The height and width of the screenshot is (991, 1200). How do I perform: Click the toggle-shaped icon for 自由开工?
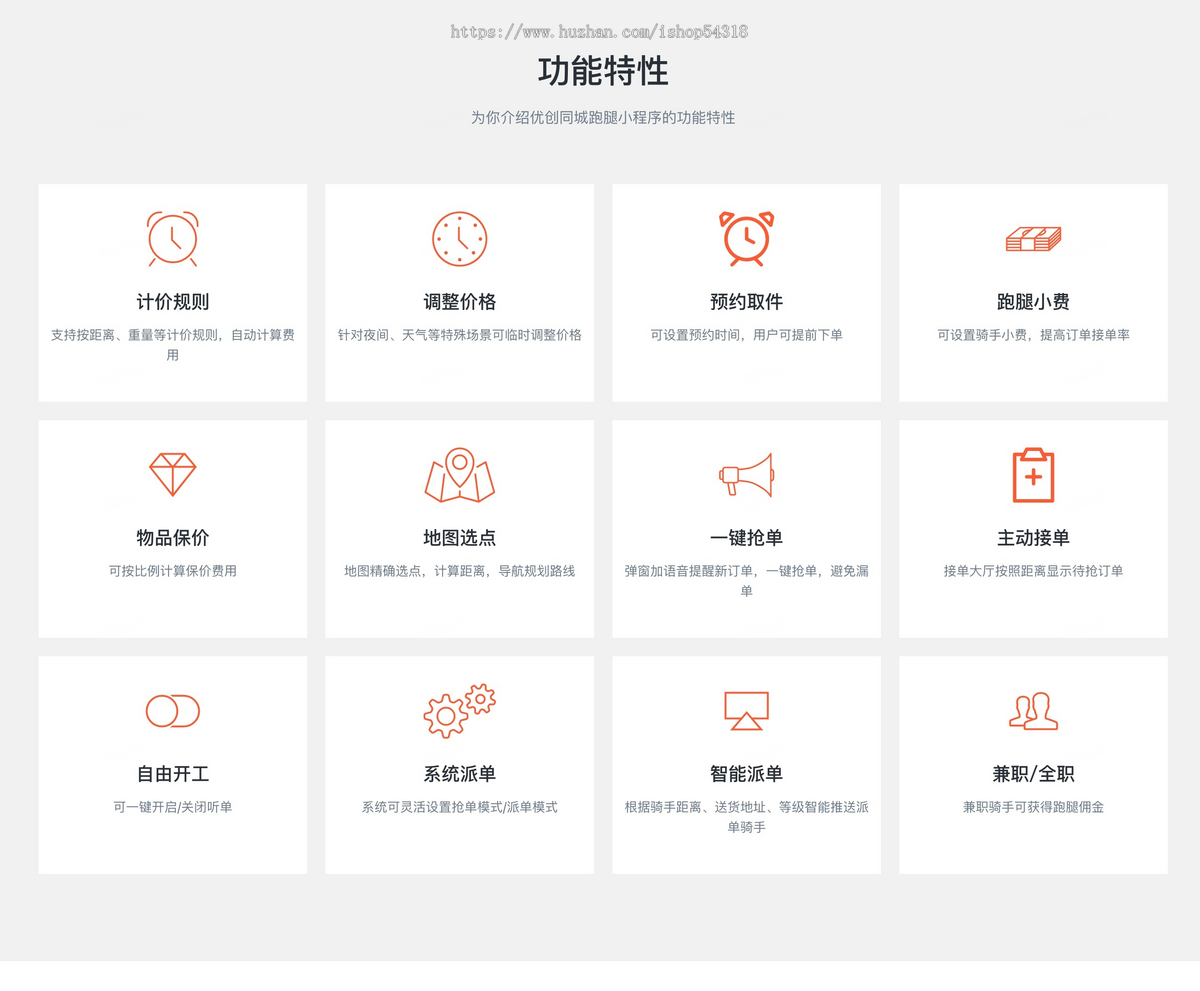(x=173, y=711)
